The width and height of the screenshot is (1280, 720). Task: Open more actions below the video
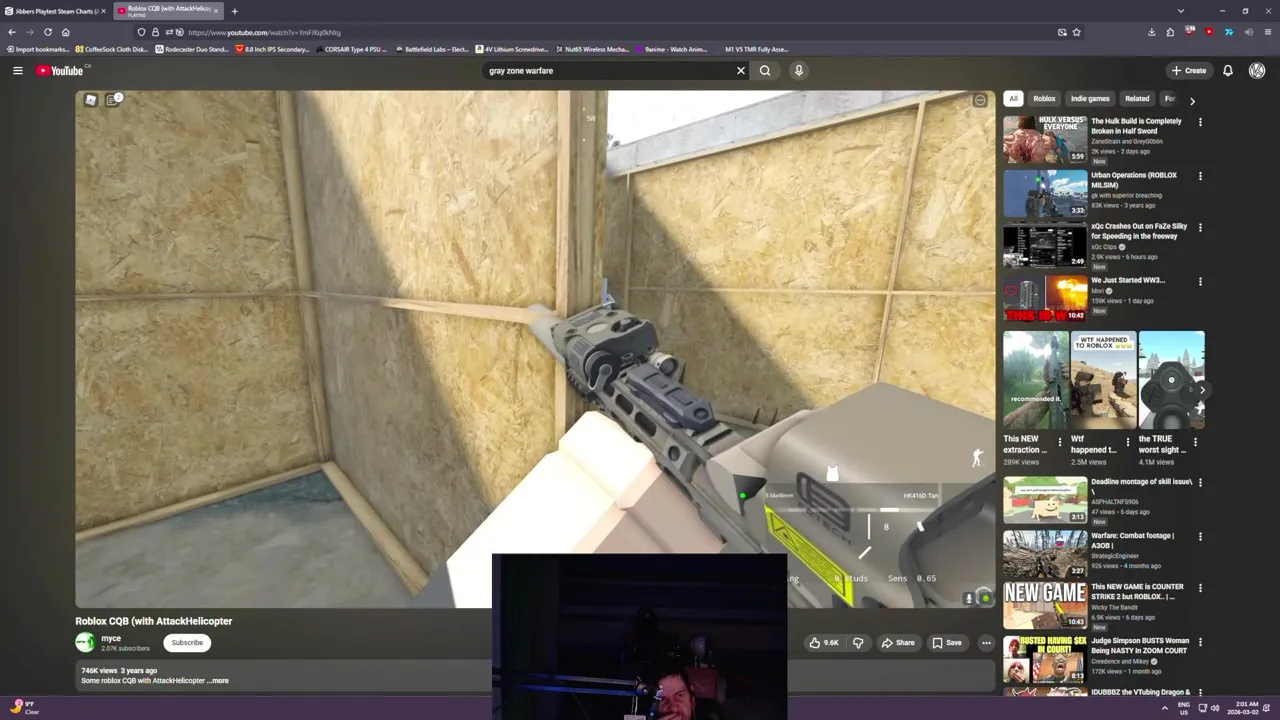coord(986,643)
